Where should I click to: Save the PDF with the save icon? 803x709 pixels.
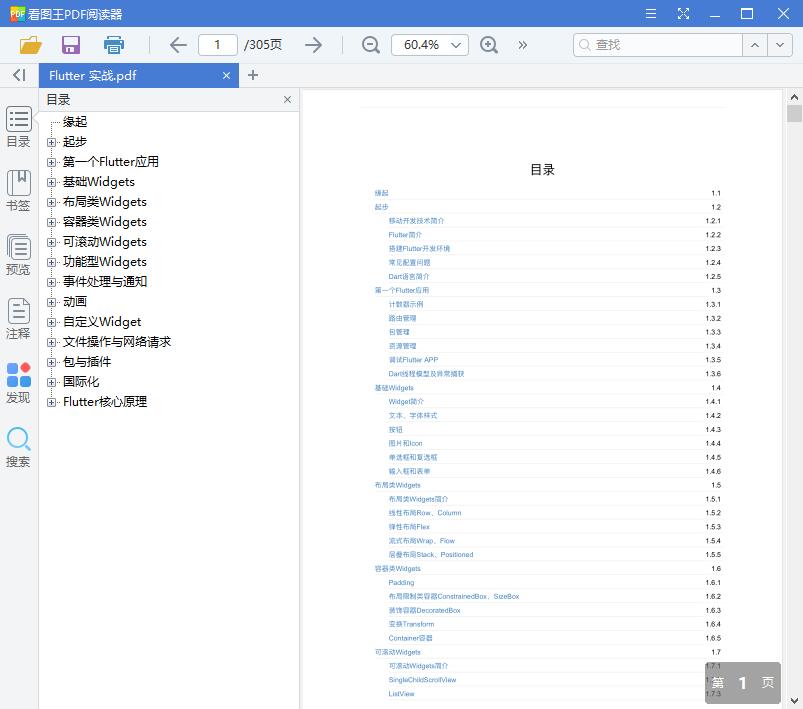click(x=70, y=45)
